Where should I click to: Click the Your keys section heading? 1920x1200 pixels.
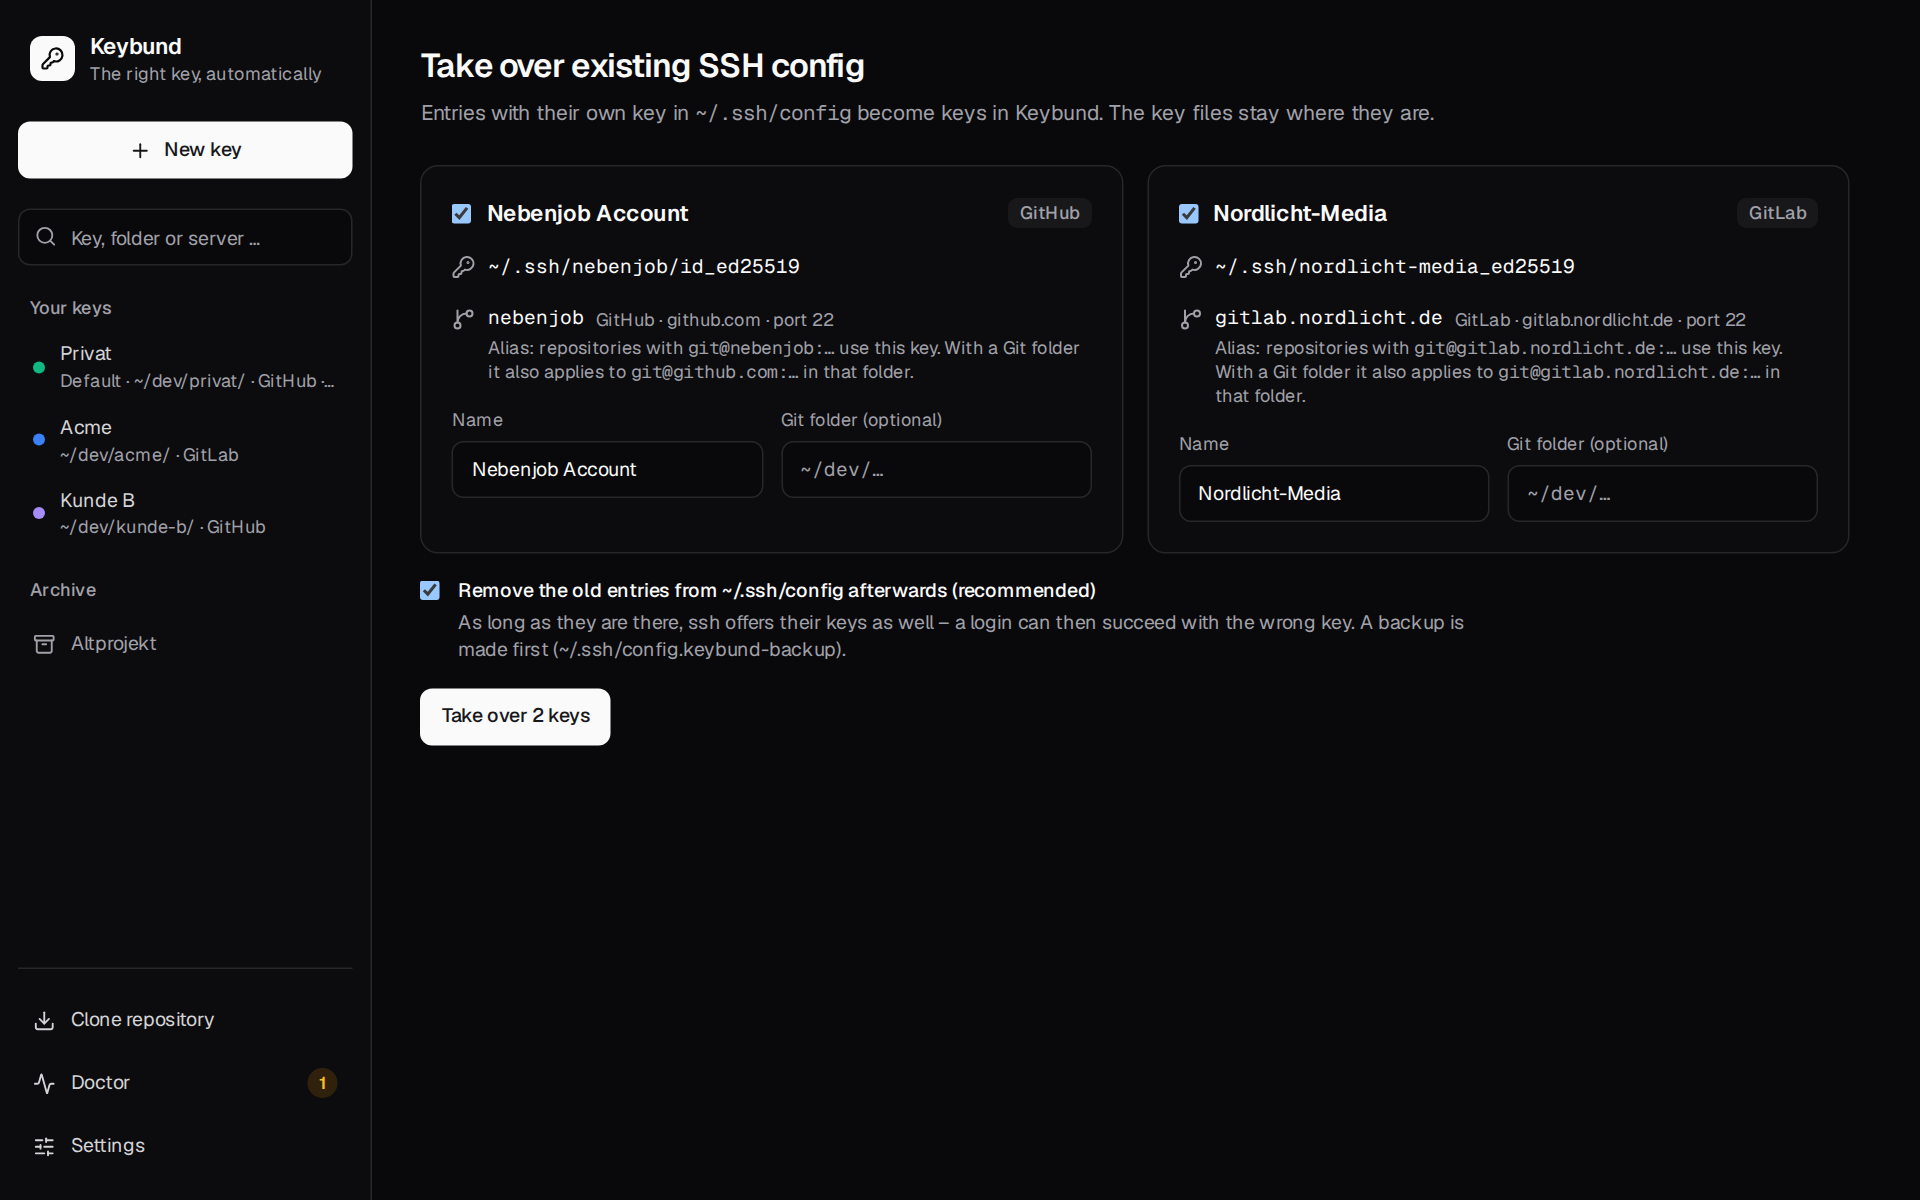70,308
